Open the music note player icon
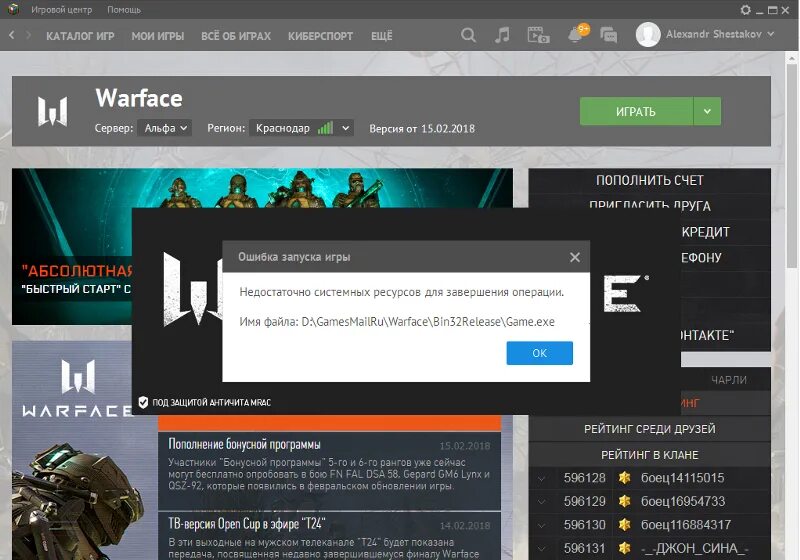 502,35
